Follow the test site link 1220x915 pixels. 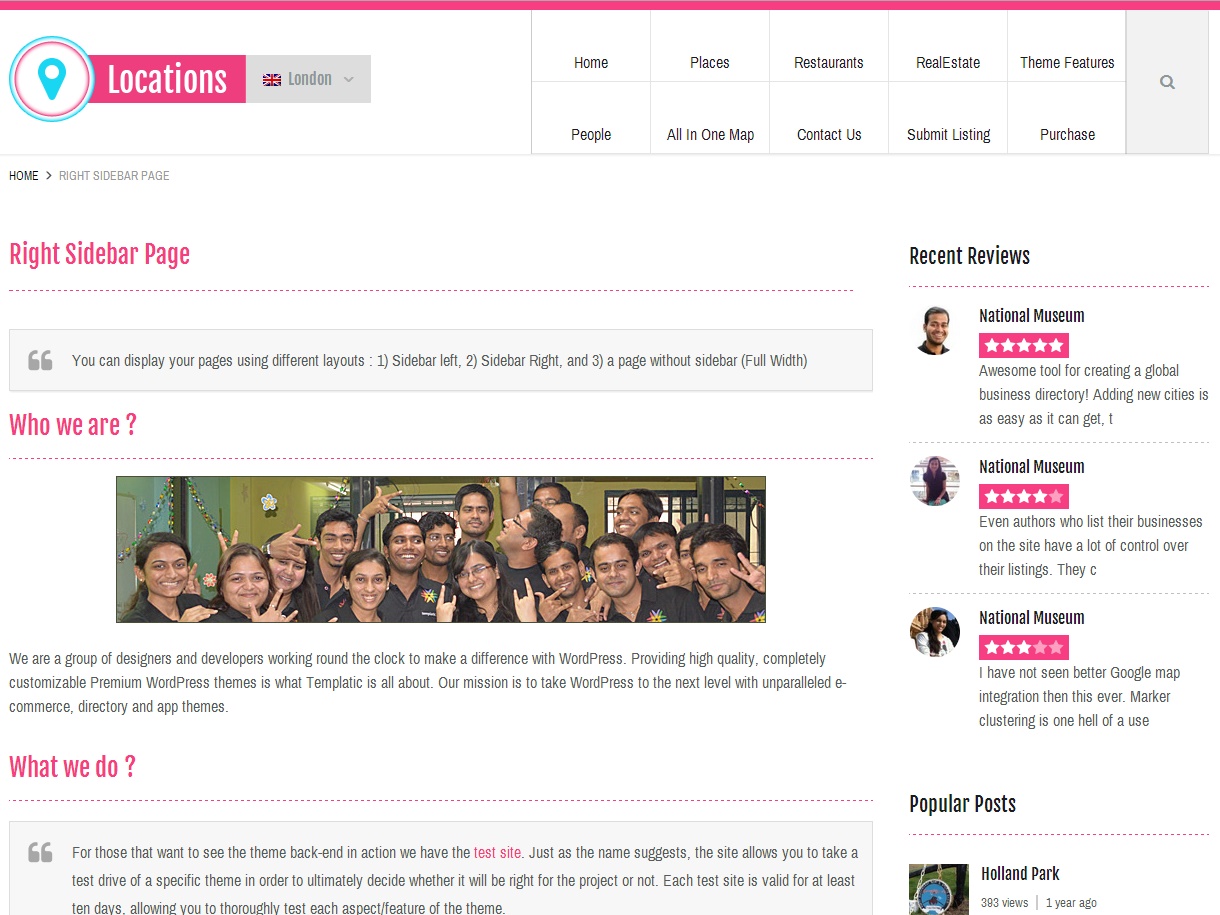point(497,853)
